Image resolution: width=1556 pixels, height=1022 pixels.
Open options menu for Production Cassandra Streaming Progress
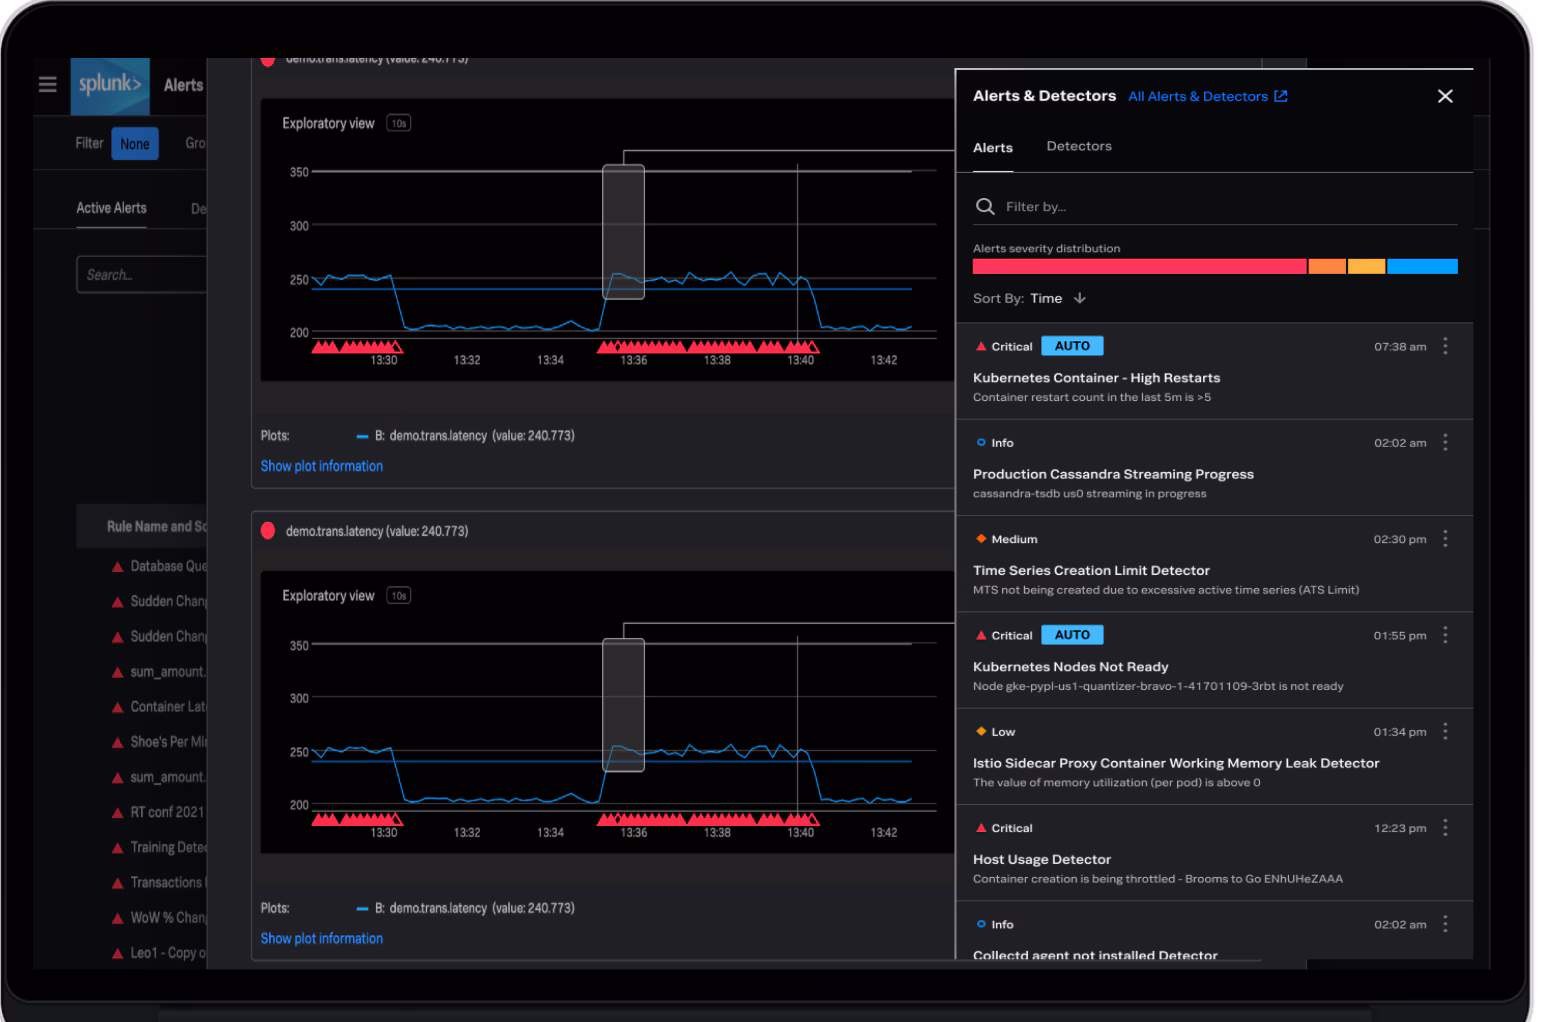click(1444, 442)
